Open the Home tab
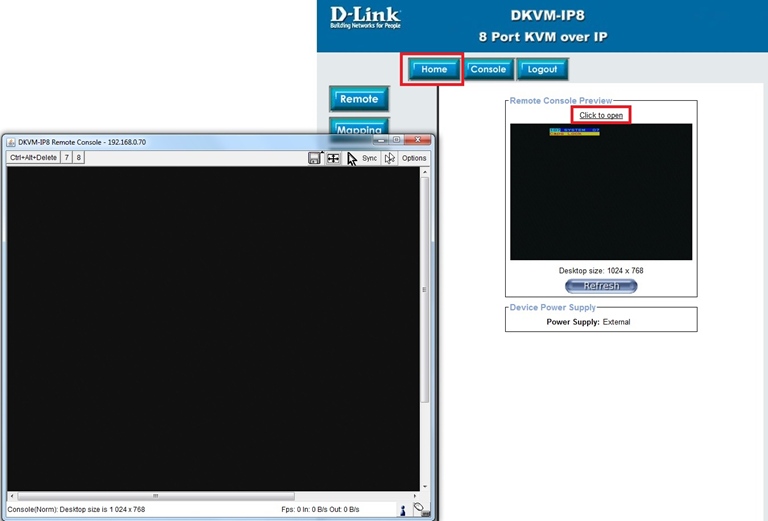Viewport: 768px width, 521px height. tap(434, 70)
